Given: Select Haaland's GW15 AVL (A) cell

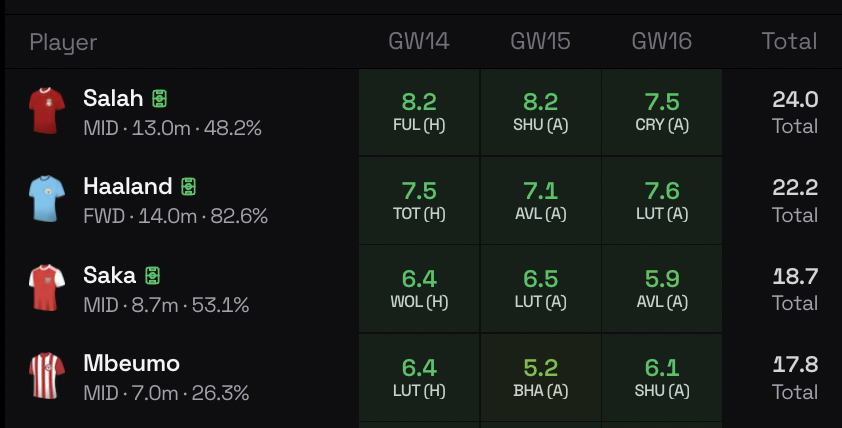Looking at the screenshot, I should [x=540, y=200].
